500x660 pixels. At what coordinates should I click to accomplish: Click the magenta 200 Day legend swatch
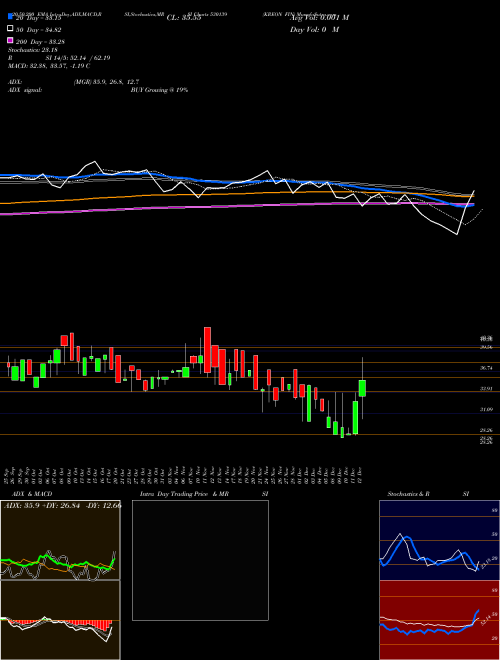[11, 41]
